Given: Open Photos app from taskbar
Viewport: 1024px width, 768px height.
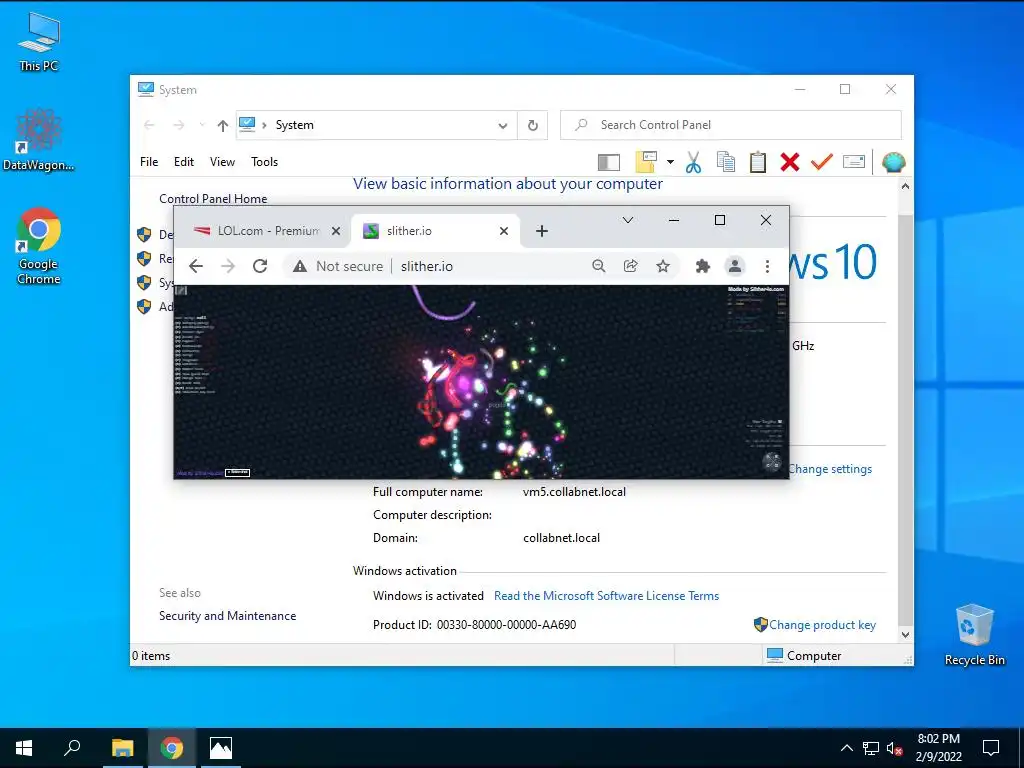Looking at the screenshot, I should [221, 748].
